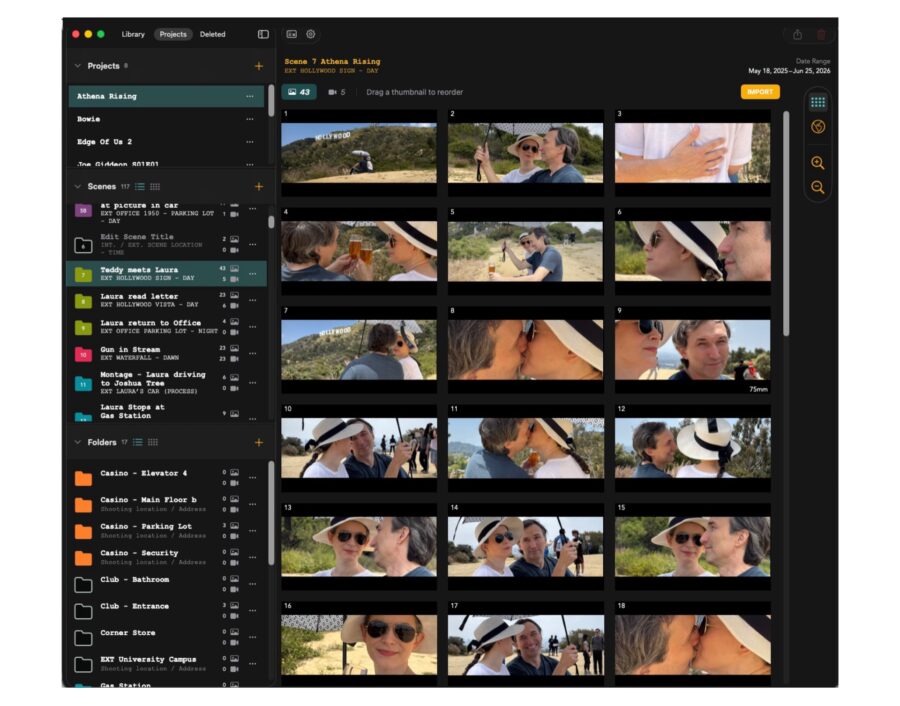Click the slate view icon beside gear
This screenshot has width=900, height=706.
292,34
